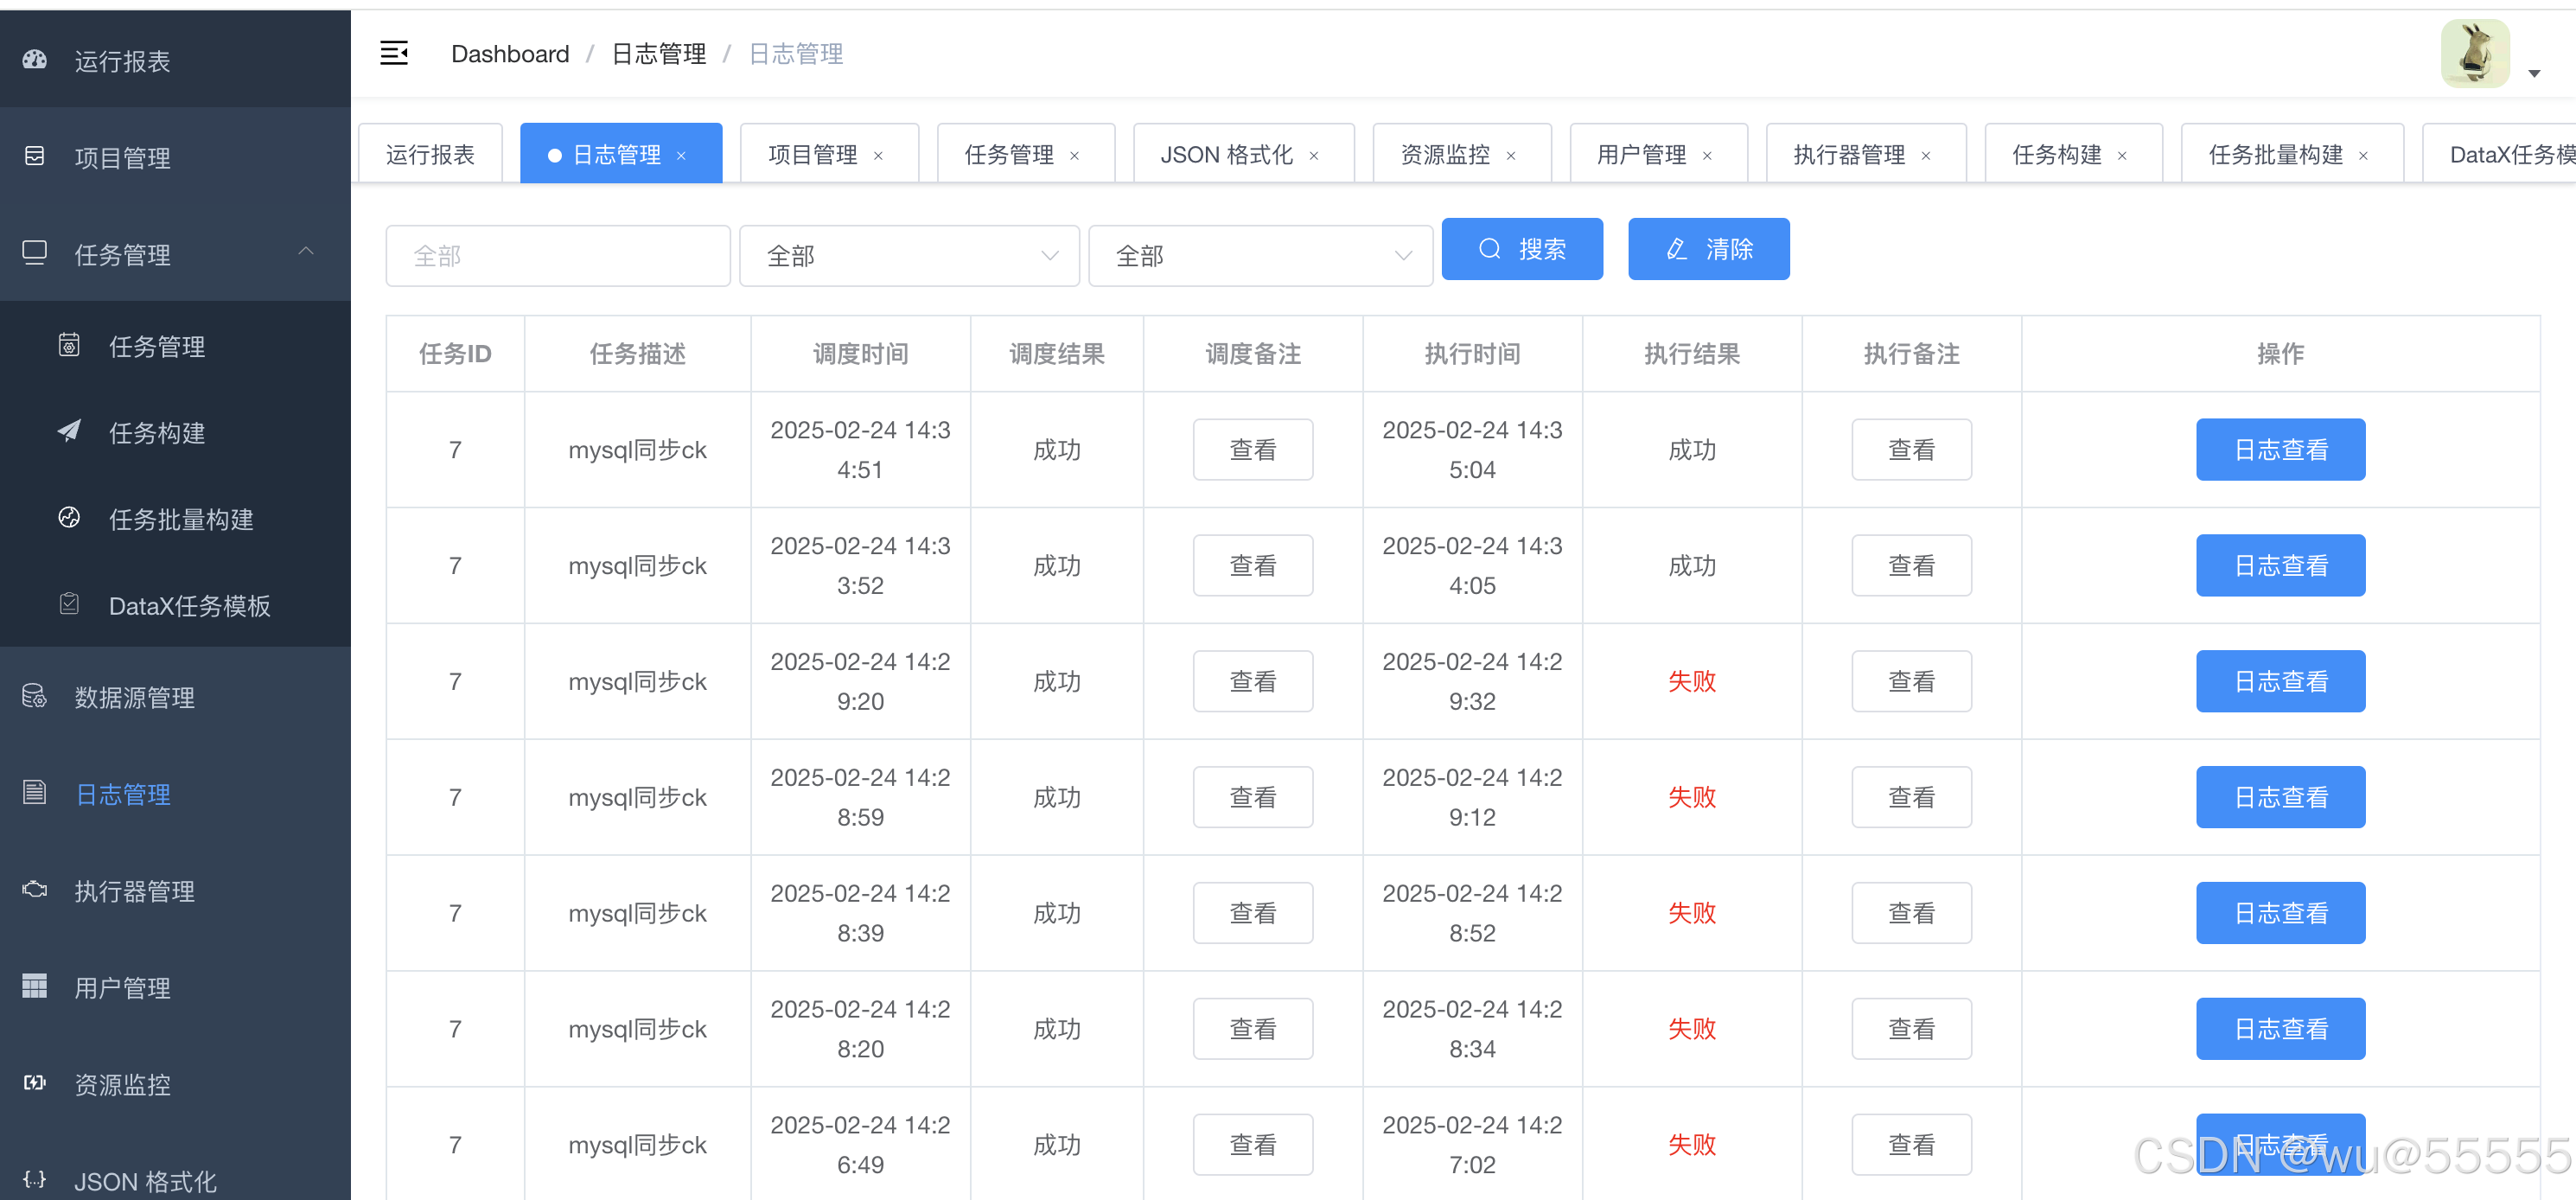Click the 搜索 search button
Image resolution: width=2576 pixels, height=1200 pixels.
1522,249
